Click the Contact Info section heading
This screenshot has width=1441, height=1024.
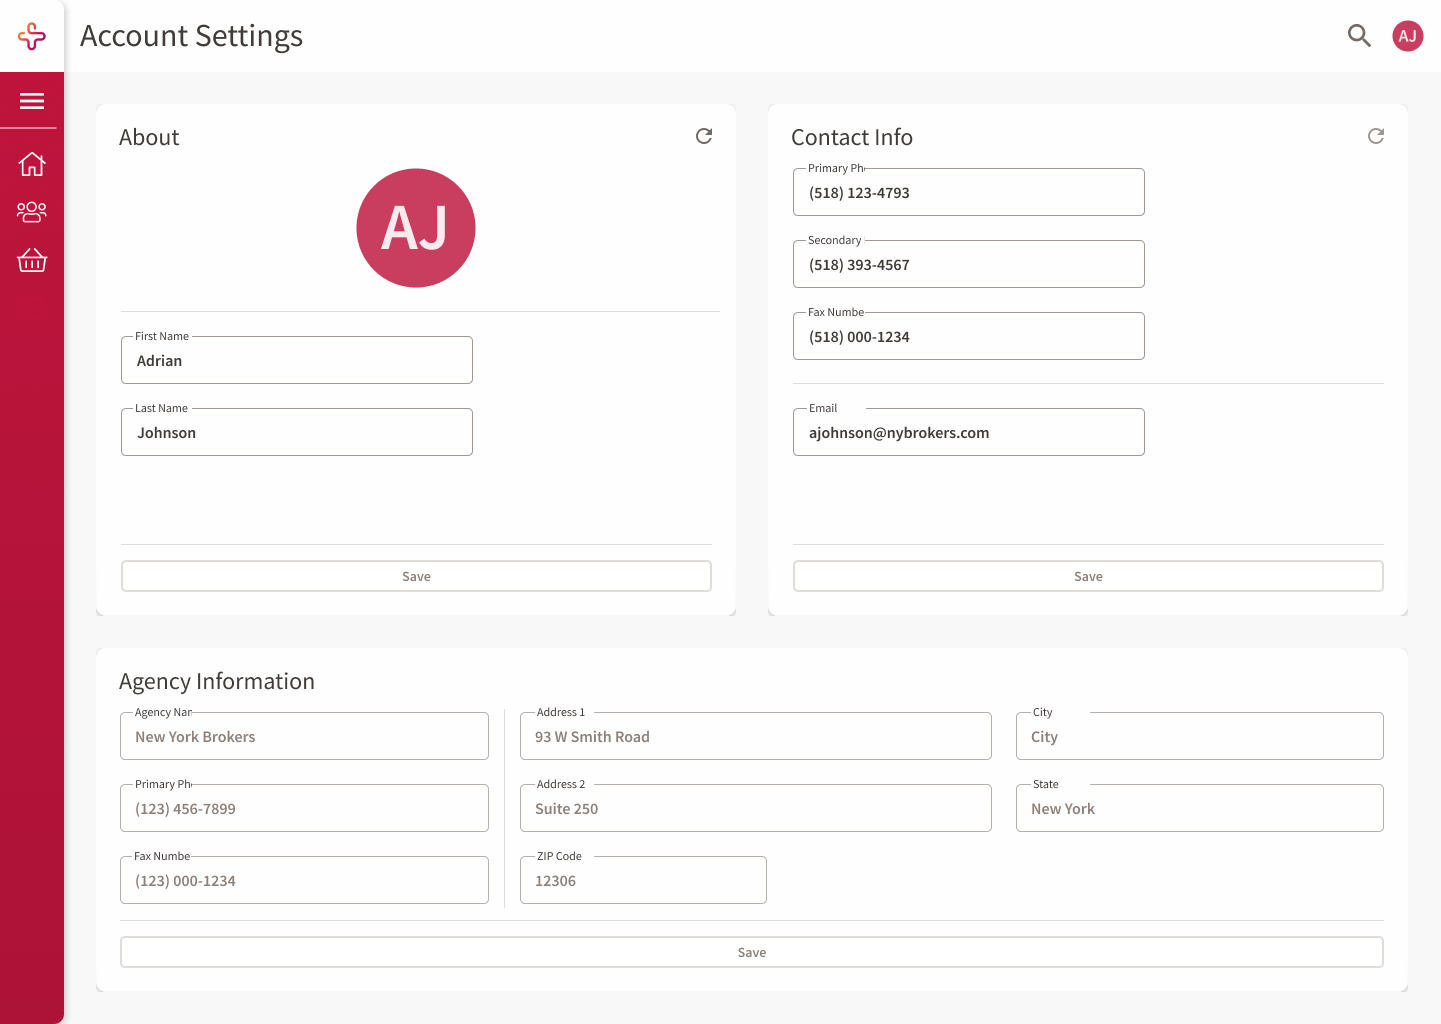852,137
